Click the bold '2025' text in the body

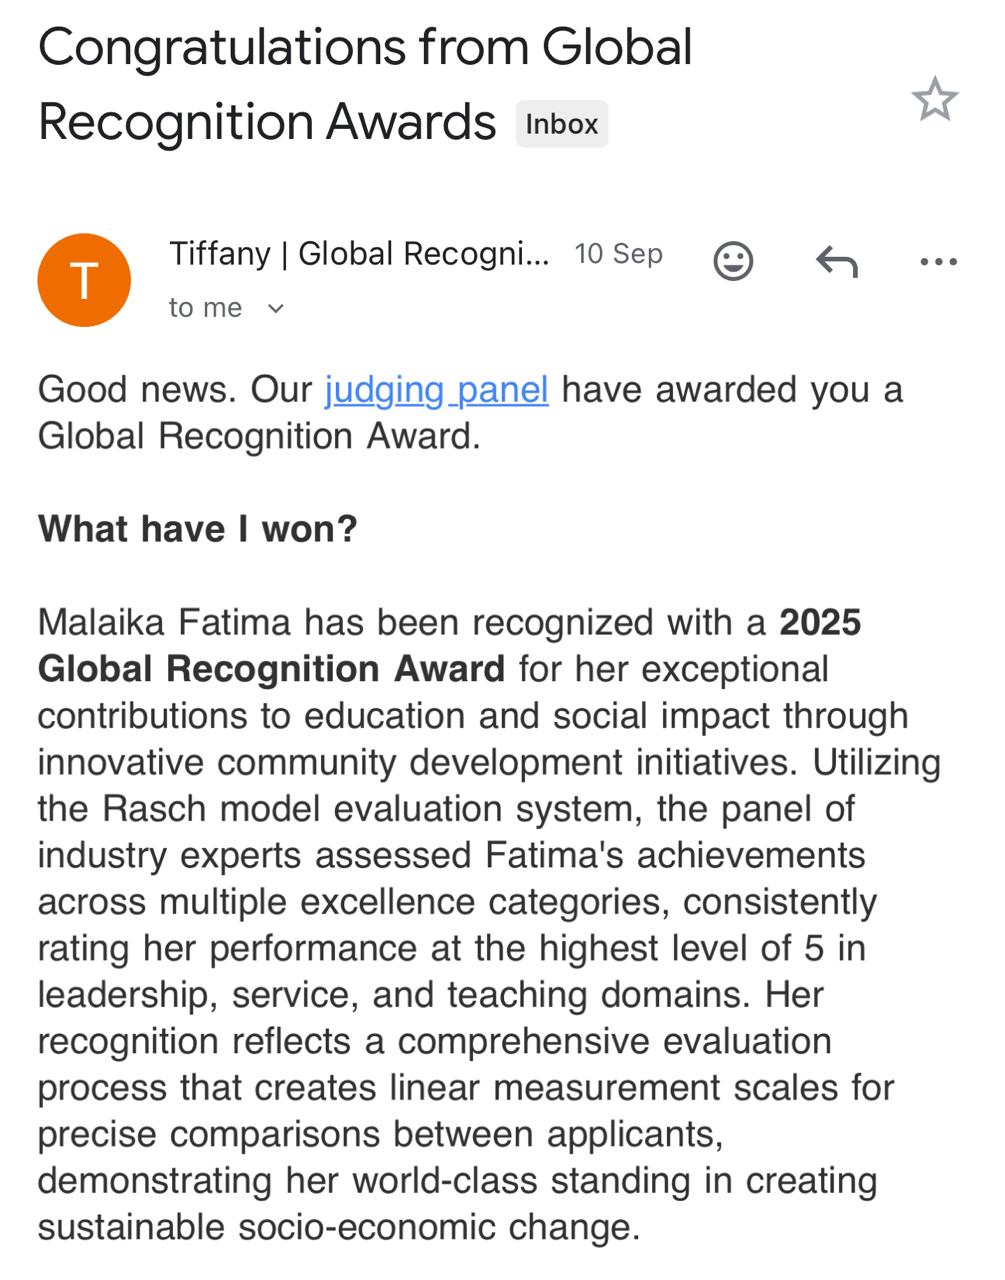(x=820, y=622)
